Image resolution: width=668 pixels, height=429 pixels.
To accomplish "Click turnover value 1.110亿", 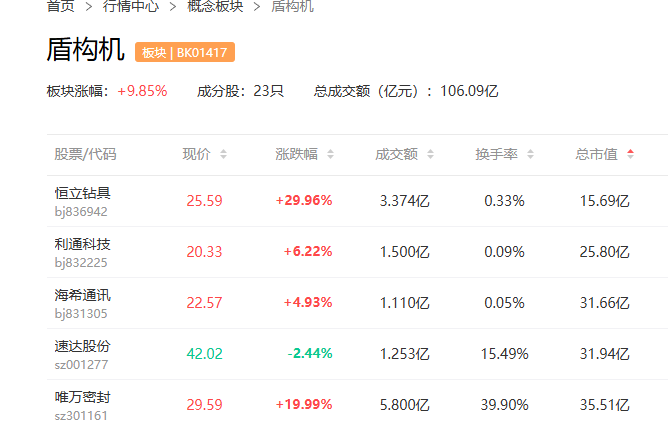I will pyautogui.click(x=405, y=303).
